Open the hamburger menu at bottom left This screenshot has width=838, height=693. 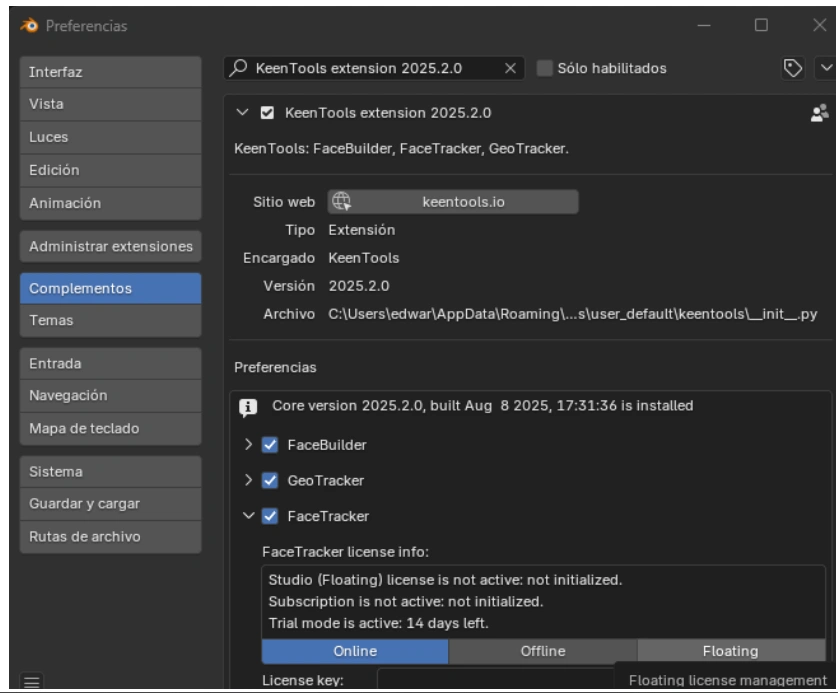(15, 681)
